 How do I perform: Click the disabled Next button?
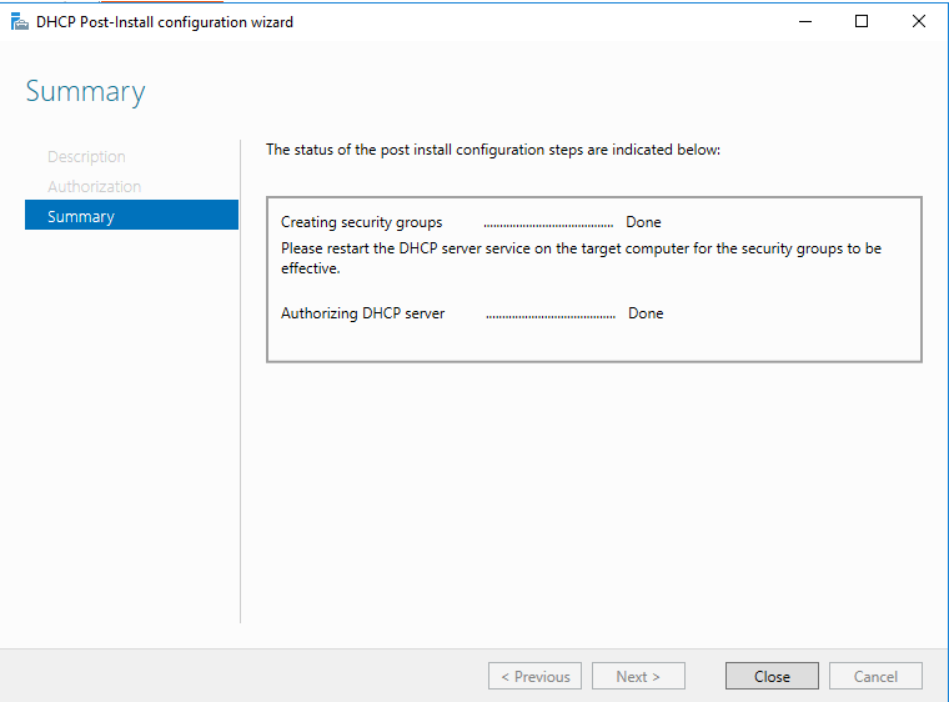(x=638, y=676)
